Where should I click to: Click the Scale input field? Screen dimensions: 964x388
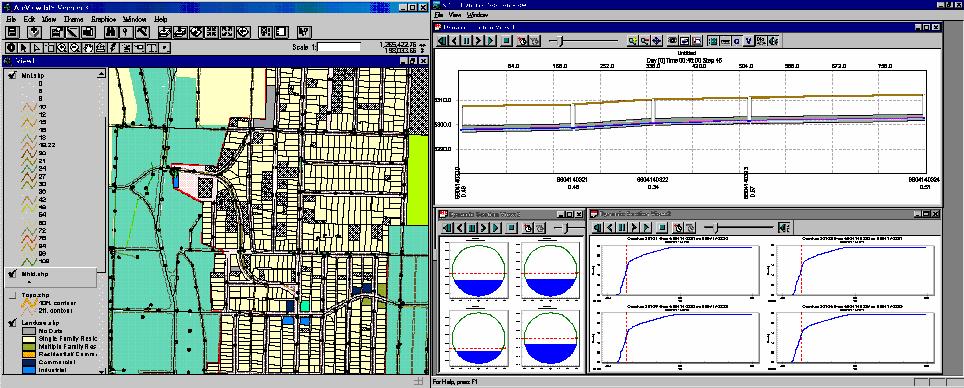[x=339, y=47]
